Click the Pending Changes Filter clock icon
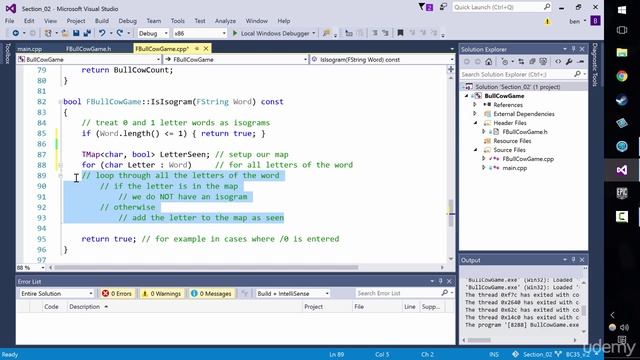Image resolution: width=640 pixels, height=360 pixels. pos(505,62)
